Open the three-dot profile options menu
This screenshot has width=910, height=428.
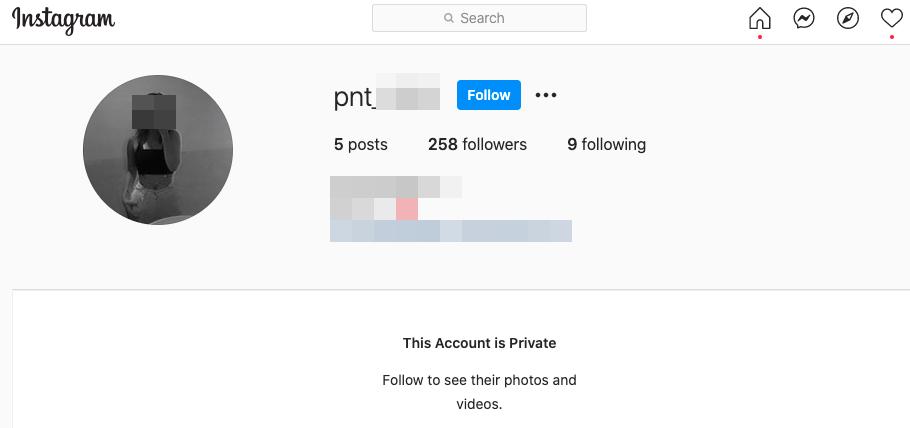545,95
